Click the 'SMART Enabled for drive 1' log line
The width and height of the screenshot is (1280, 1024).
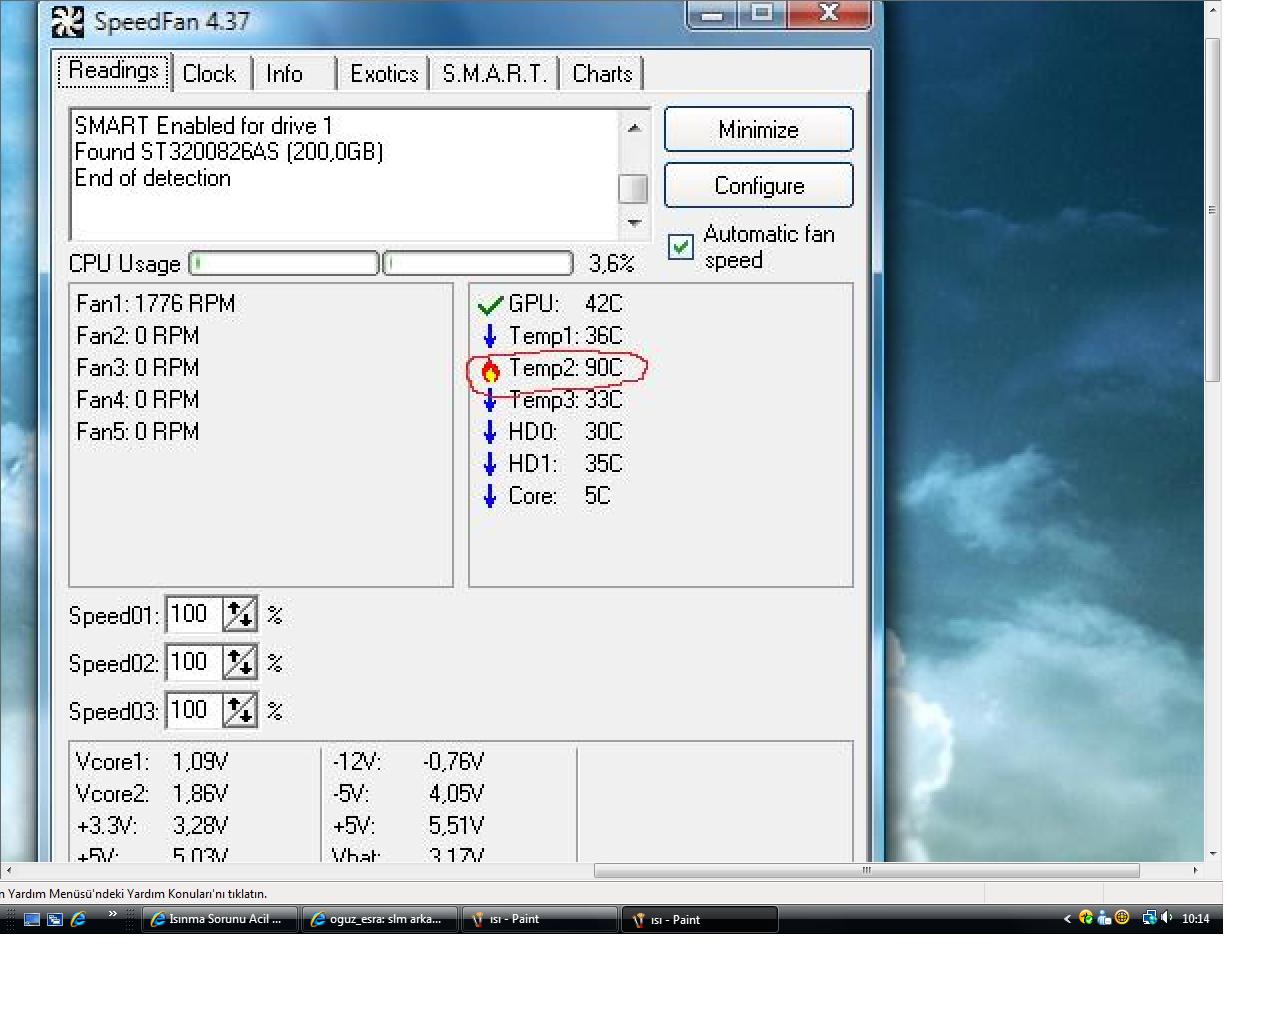(x=203, y=126)
